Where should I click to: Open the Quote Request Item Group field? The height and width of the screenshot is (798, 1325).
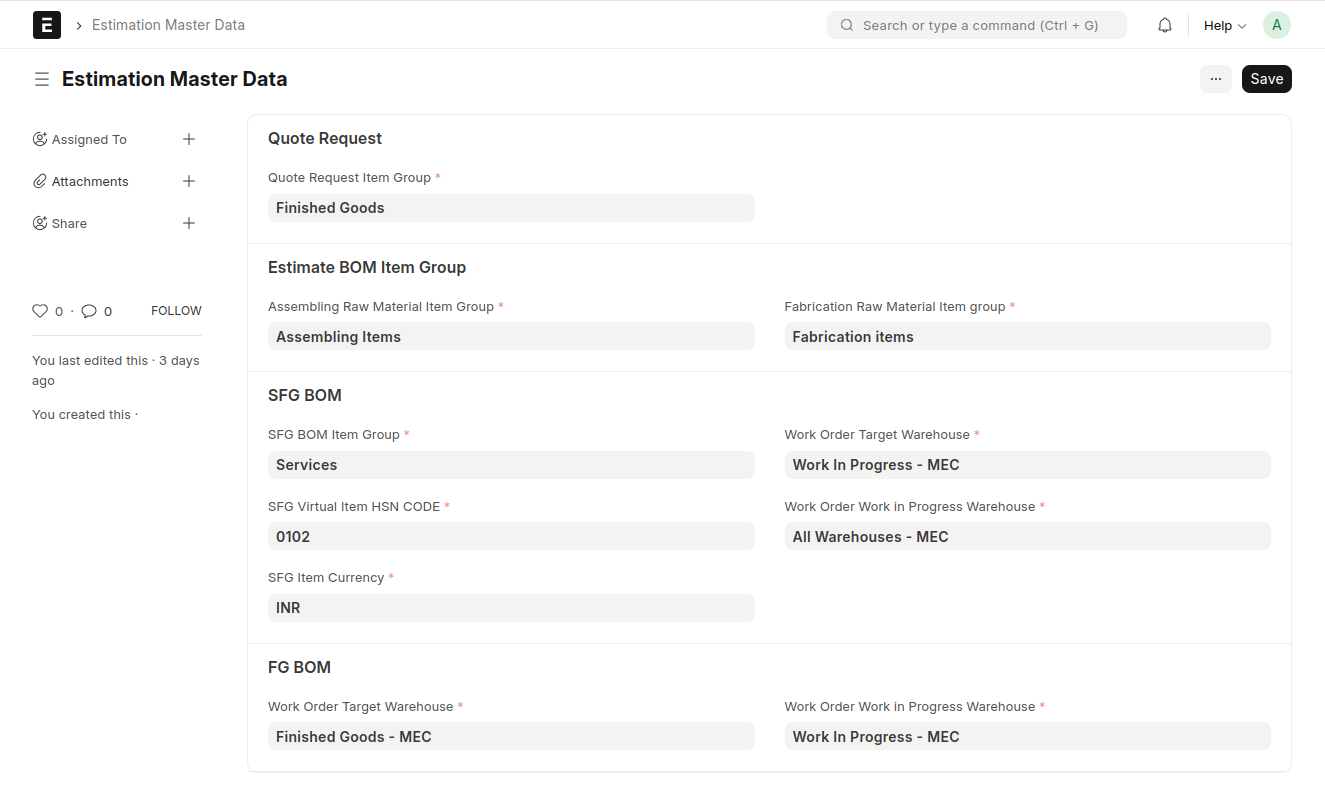click(510, 208)
